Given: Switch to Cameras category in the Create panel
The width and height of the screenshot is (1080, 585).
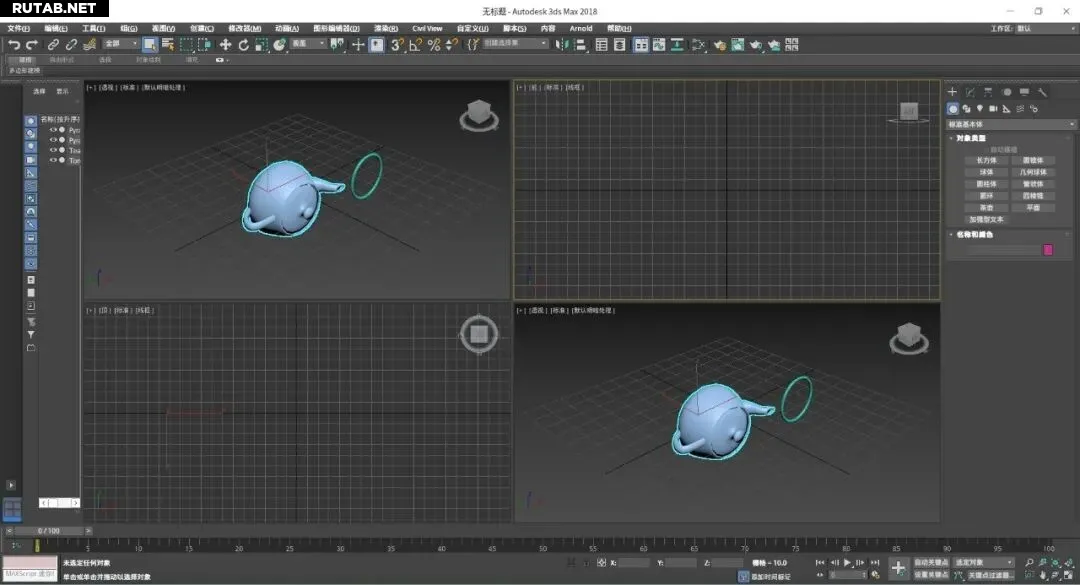Looking at the screenshot, I should pyautogui.click(x=994, y=108).
